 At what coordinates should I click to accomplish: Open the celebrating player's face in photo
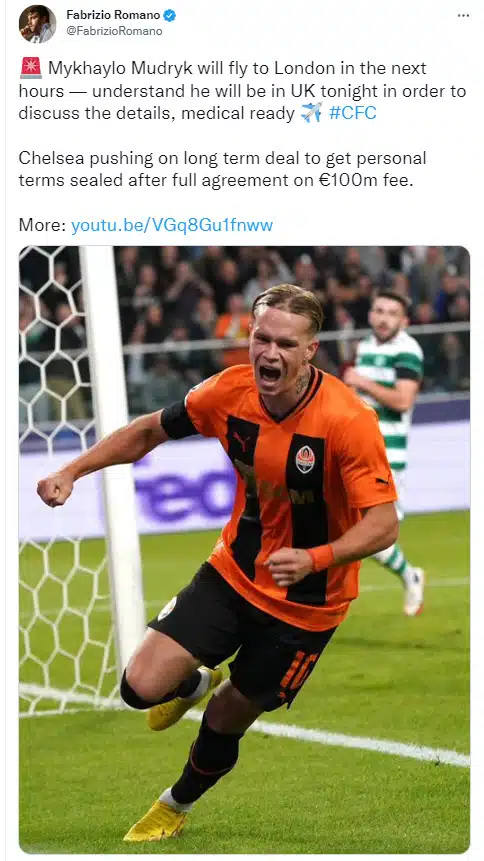click(280, 357)
